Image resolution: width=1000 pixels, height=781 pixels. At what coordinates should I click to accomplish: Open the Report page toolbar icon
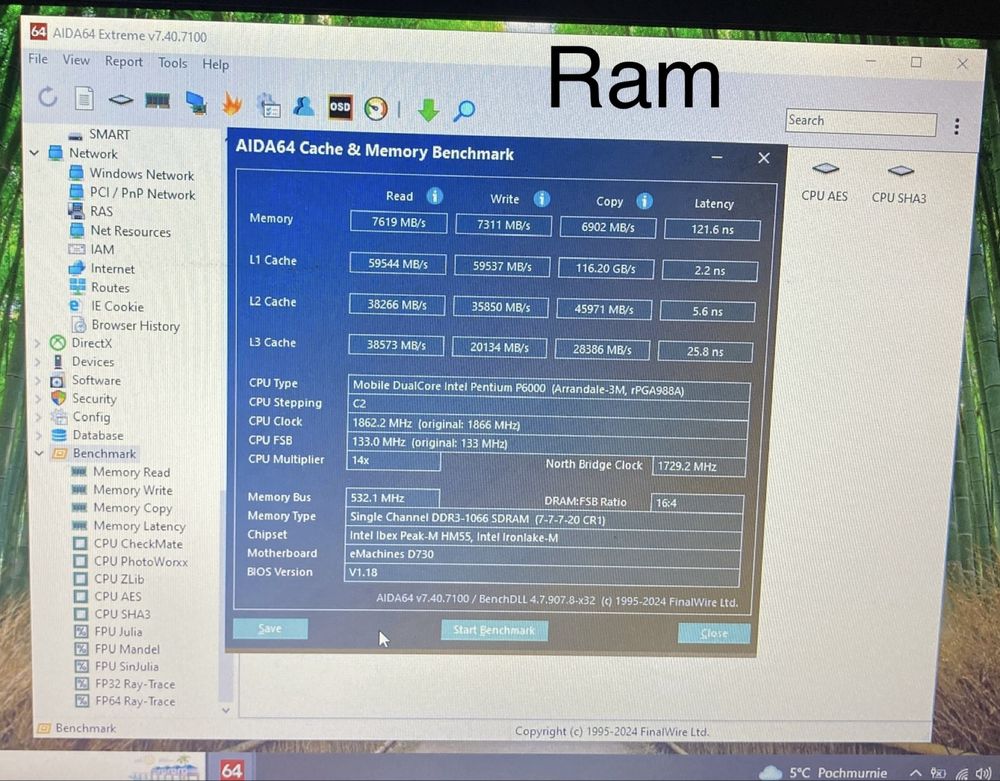[x=84, y=99]
